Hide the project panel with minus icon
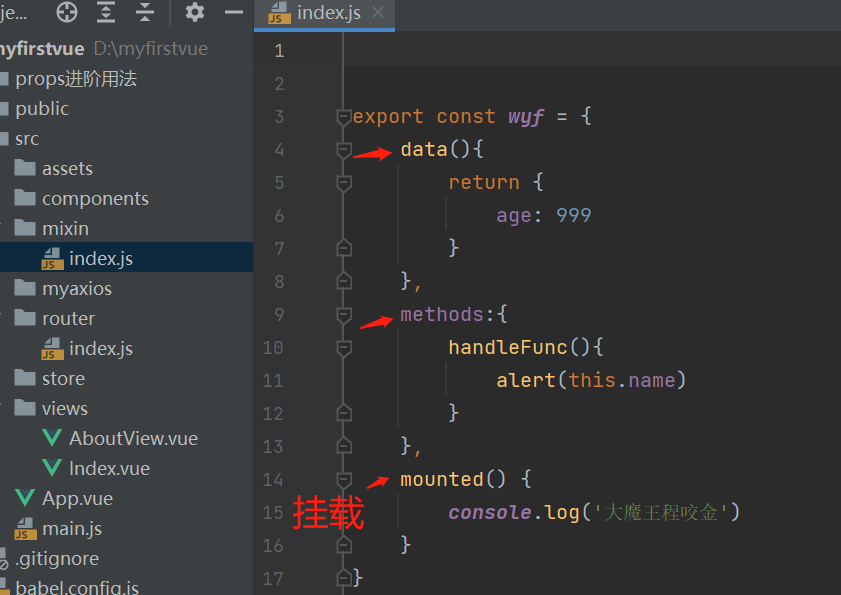841x595 pixels. click(234, 12)
